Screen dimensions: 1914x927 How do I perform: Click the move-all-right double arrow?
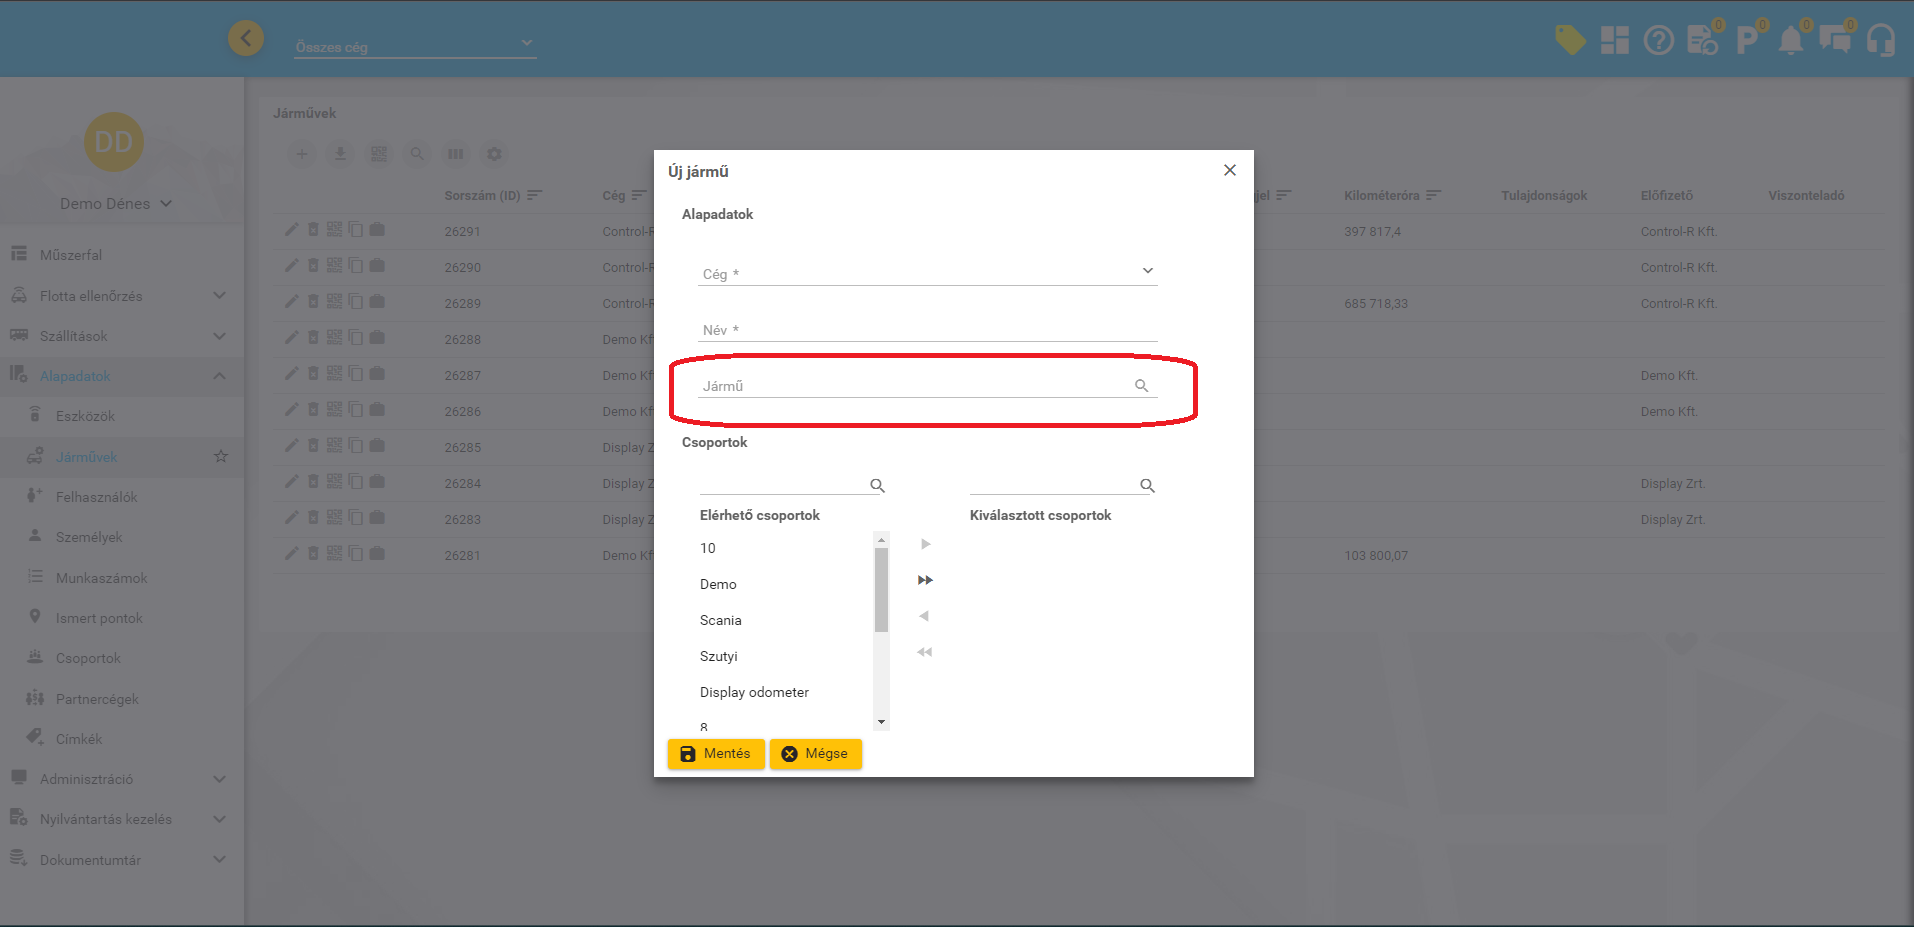[x=925, y=580]
